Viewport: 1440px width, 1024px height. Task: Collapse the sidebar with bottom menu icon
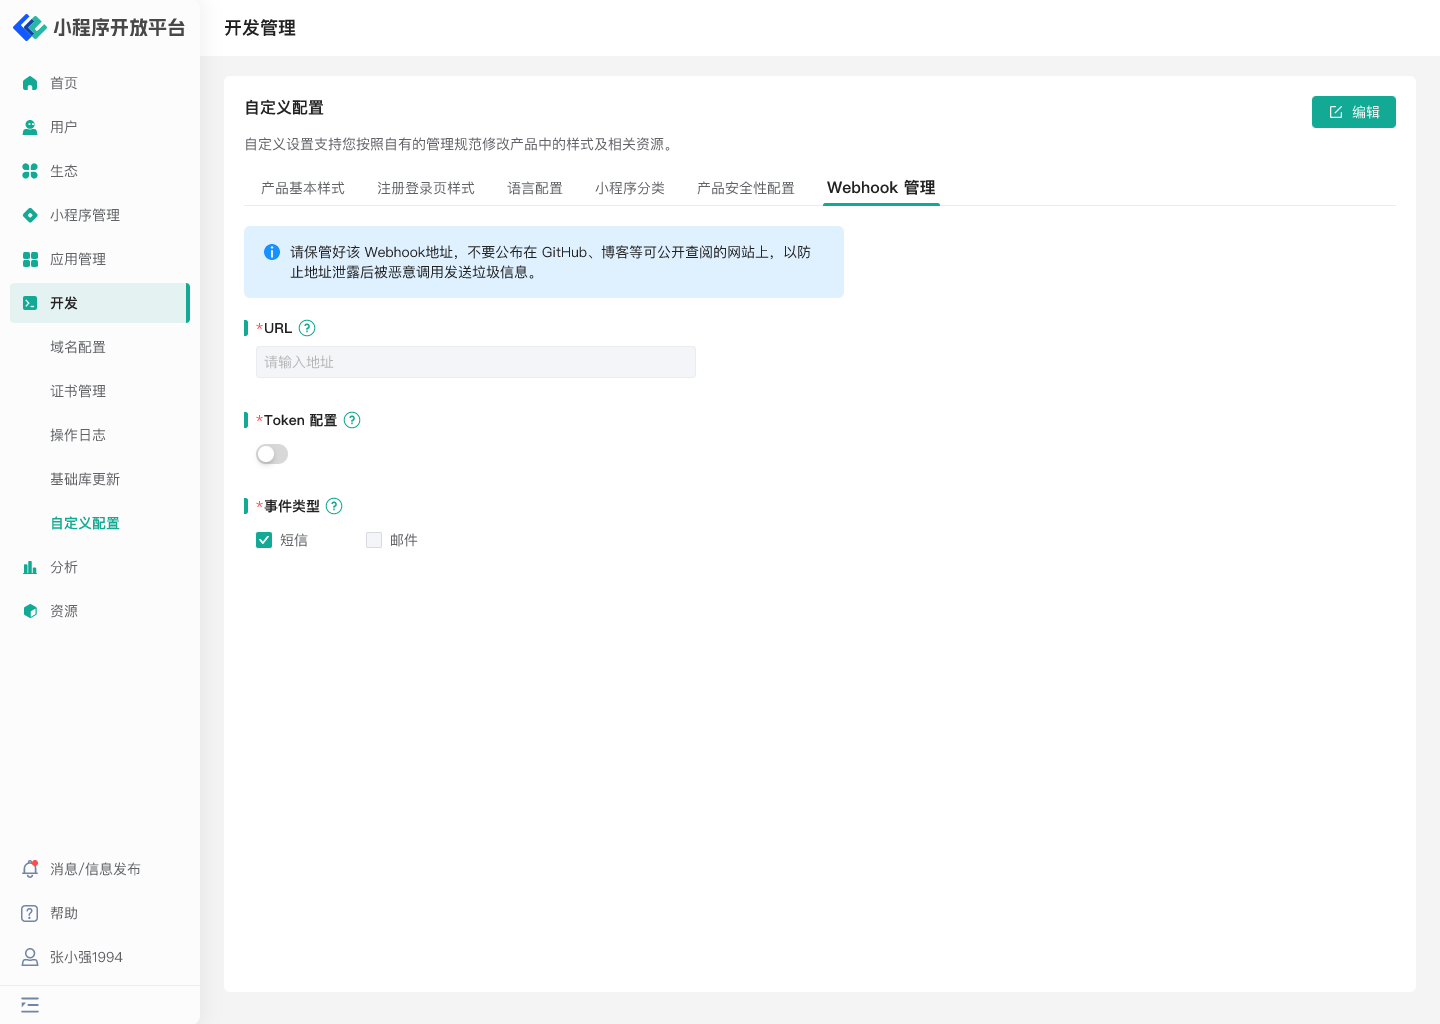point(30,1005)
